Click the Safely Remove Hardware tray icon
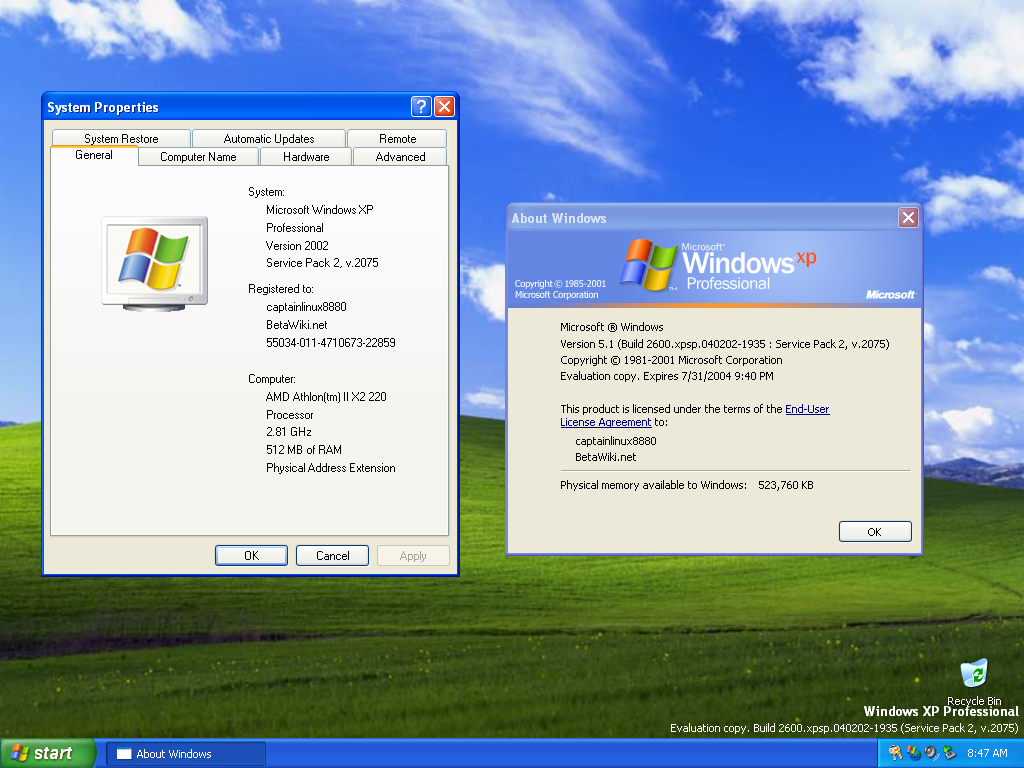The height and width of the screenshot is (768, 1024). point(949,753)
